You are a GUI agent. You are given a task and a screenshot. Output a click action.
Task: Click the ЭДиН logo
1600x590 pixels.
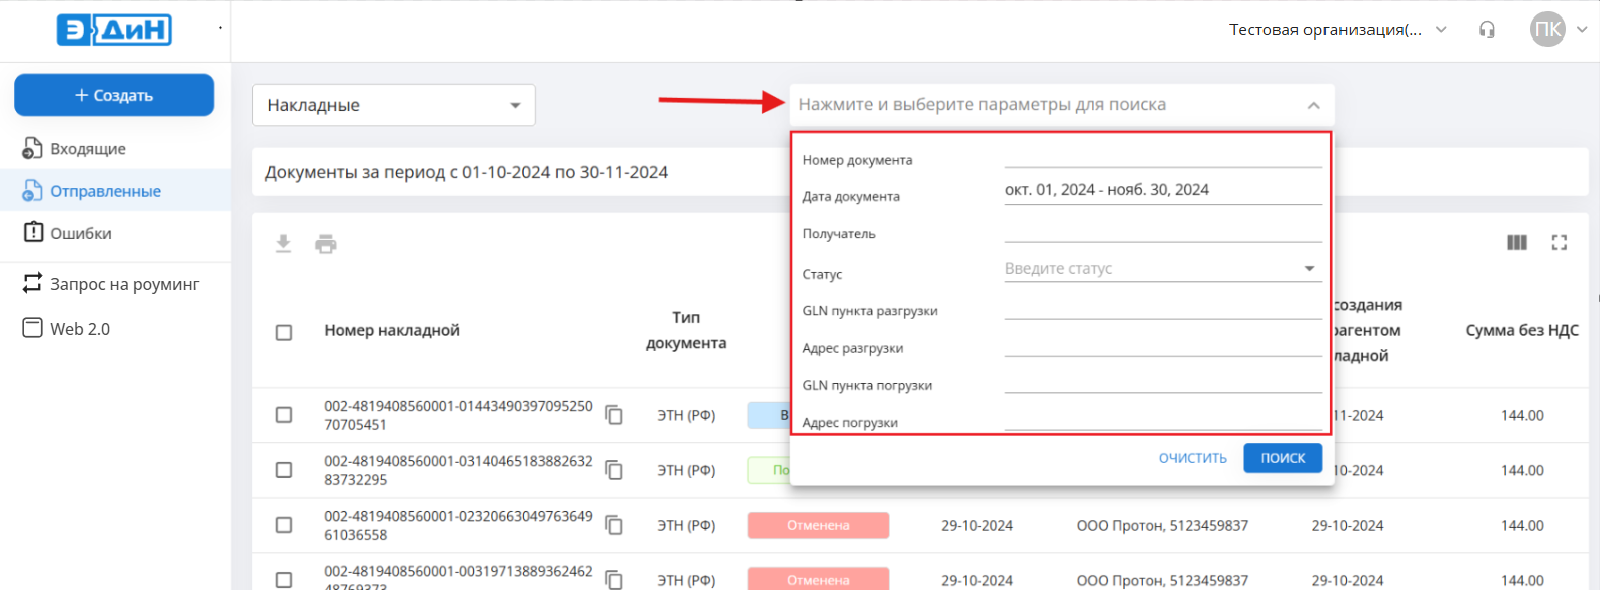coord(114,30)
